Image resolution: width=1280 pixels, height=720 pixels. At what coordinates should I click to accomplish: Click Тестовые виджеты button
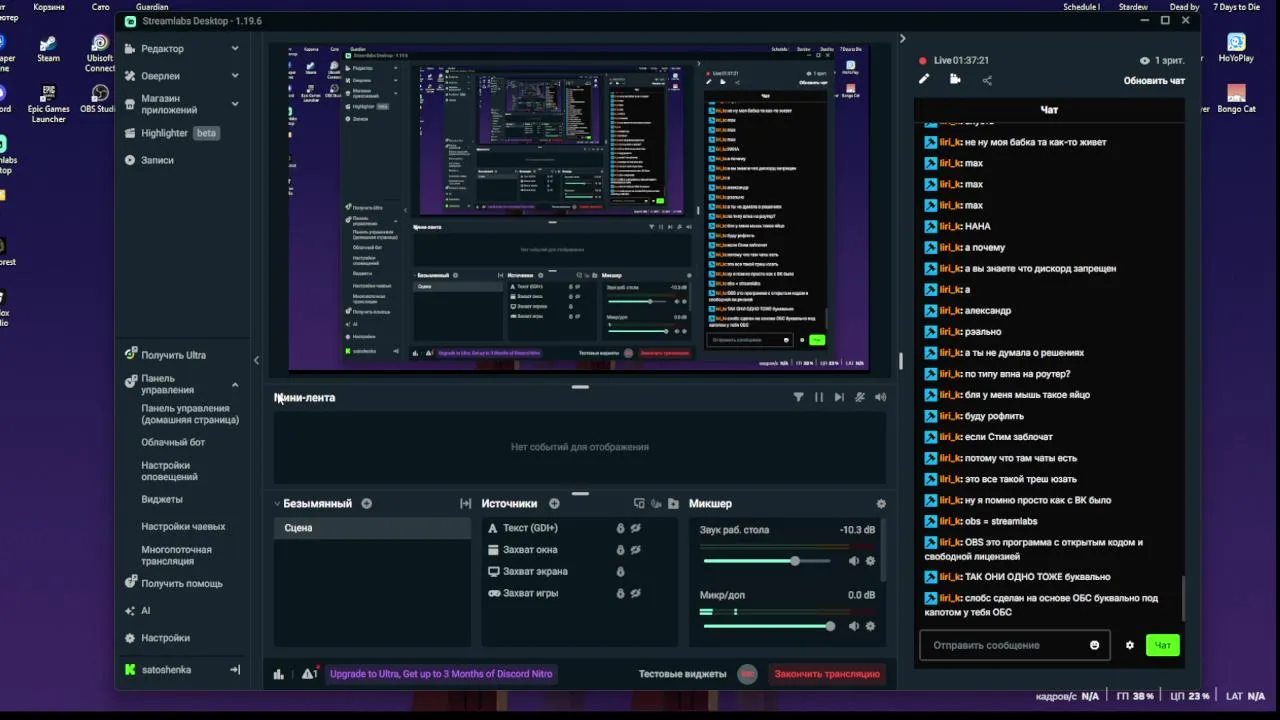tap(683, 674)
